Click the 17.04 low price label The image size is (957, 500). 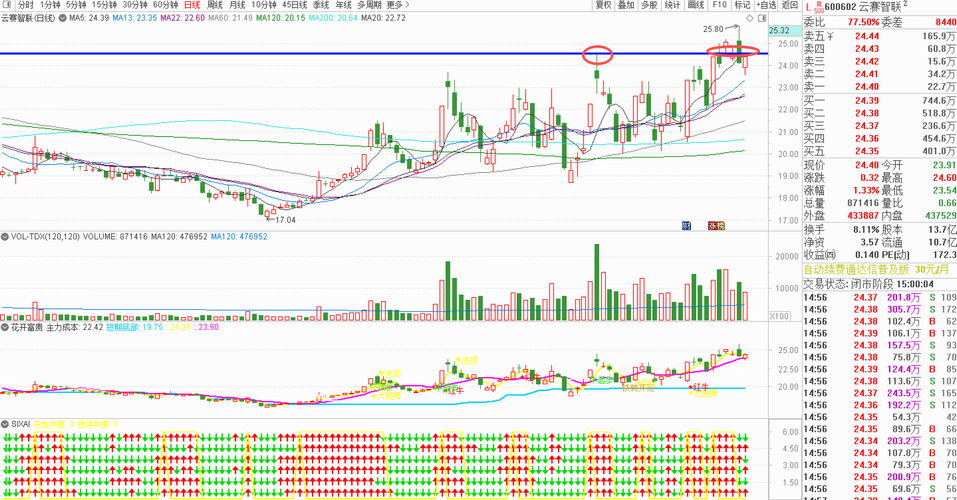point(286,220)
